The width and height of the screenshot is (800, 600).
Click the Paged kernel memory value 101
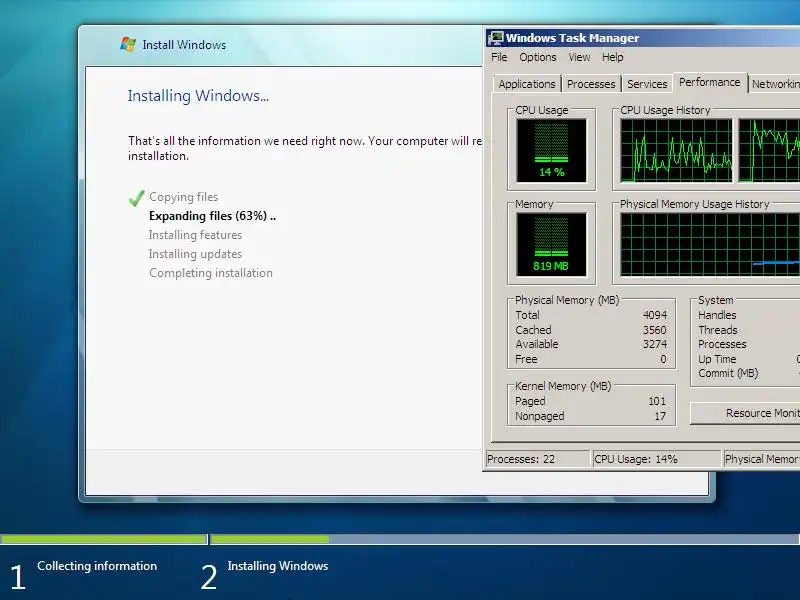click(x=657, y=402)
